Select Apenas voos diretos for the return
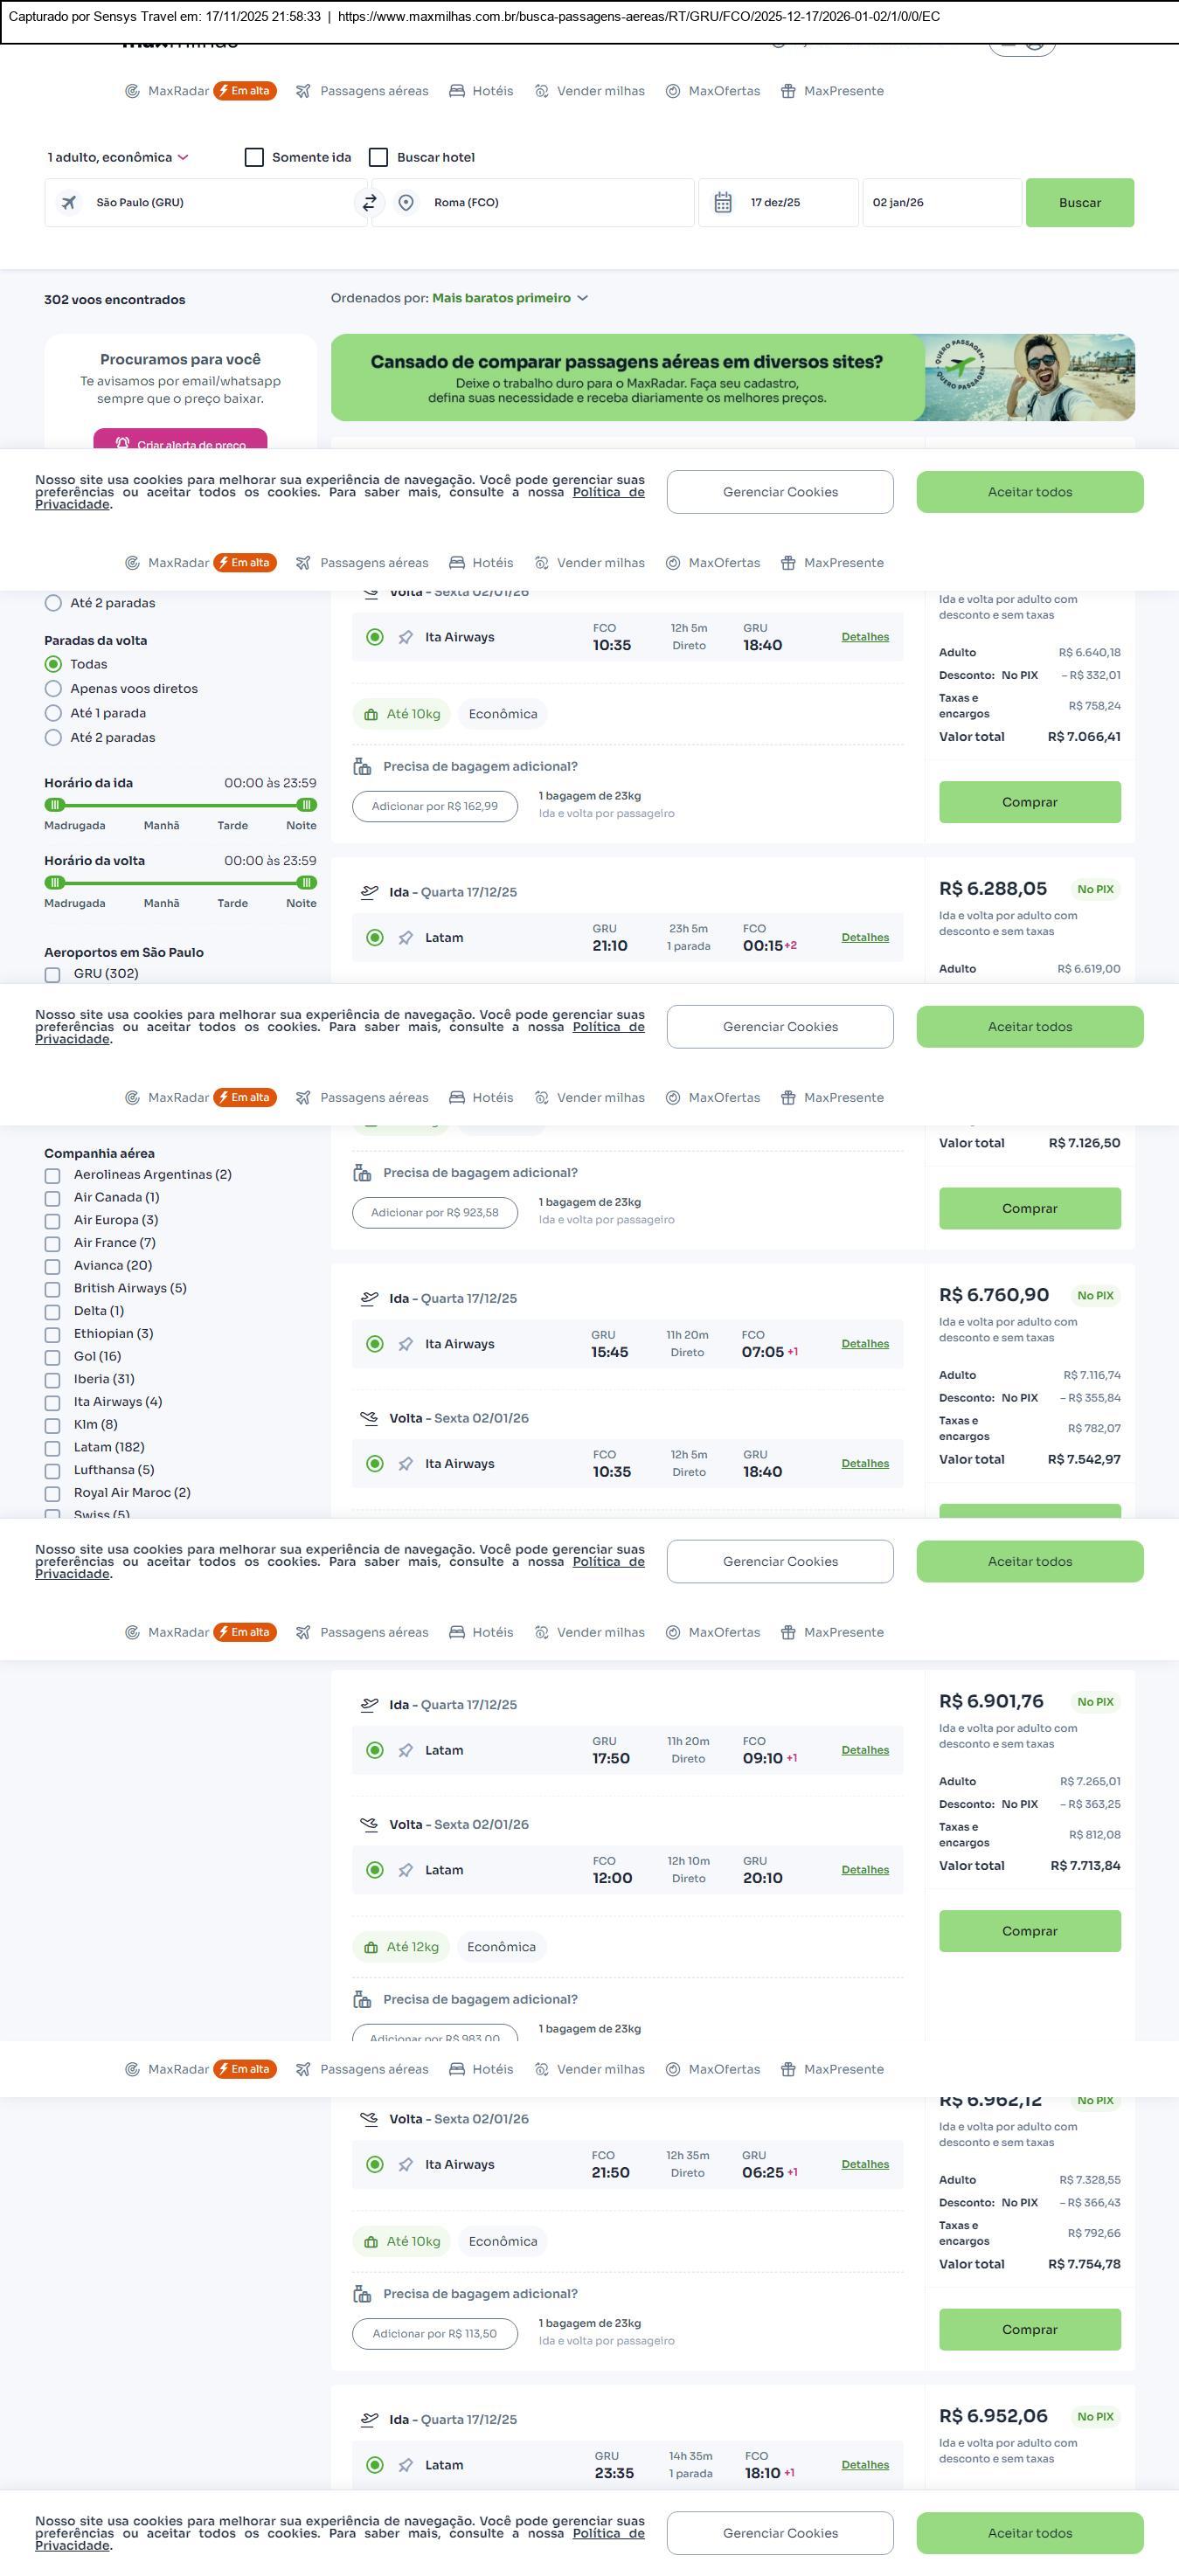 (x=54, y=688)
